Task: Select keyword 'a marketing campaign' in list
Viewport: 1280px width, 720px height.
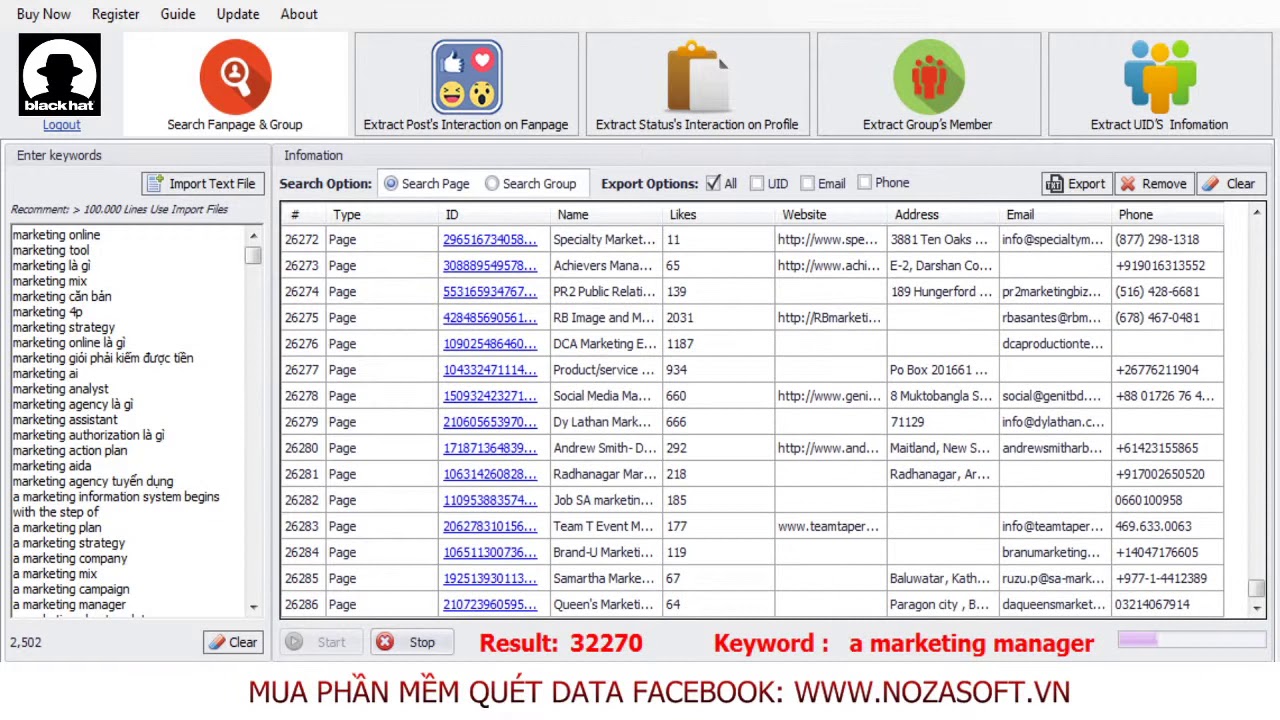Action: pos(70,589)
